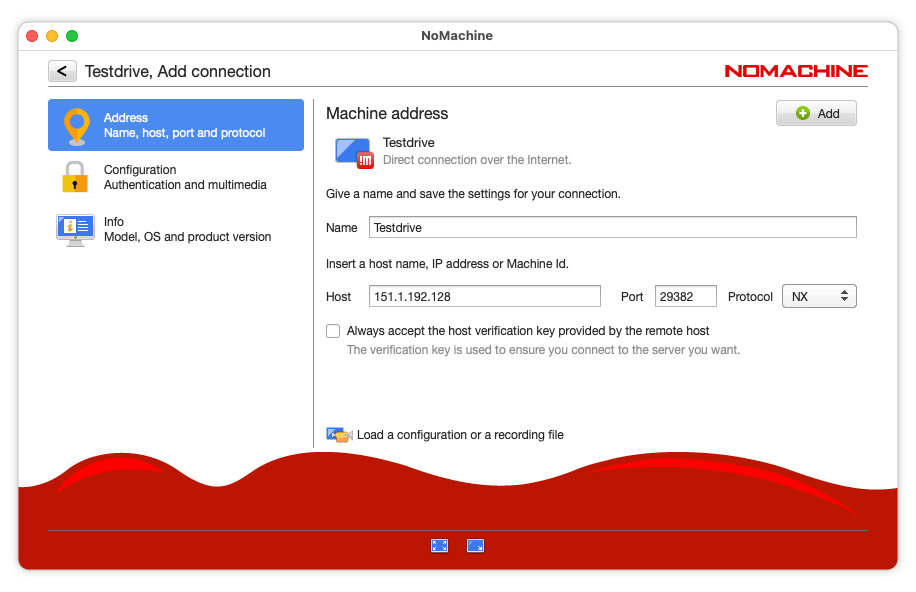Image resolution: width=916 pixels, height=592 pixels.
Task: Go back with the arrow button
Action: 62,71
